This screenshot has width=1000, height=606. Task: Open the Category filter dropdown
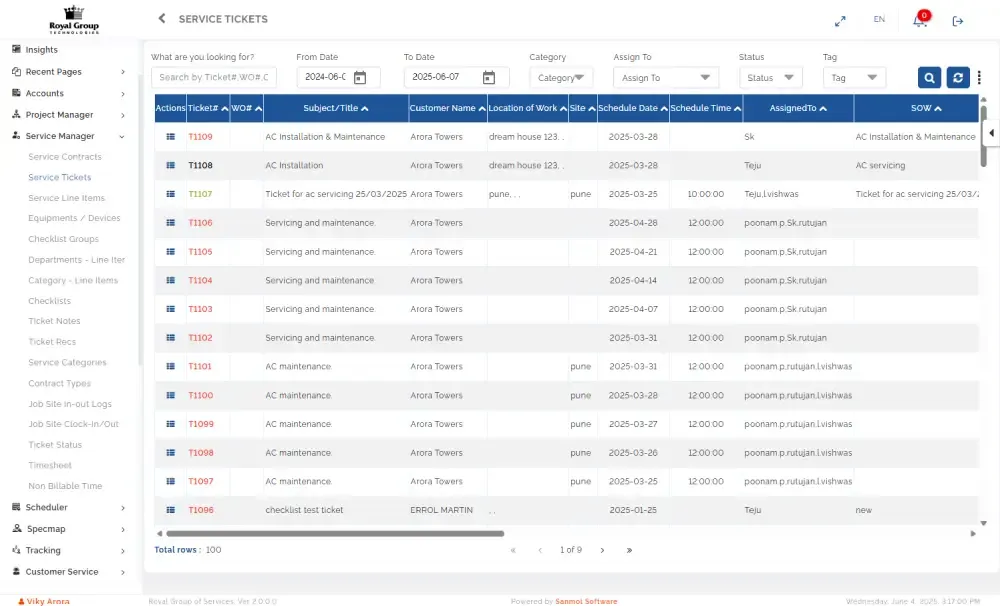coord(561,78)
